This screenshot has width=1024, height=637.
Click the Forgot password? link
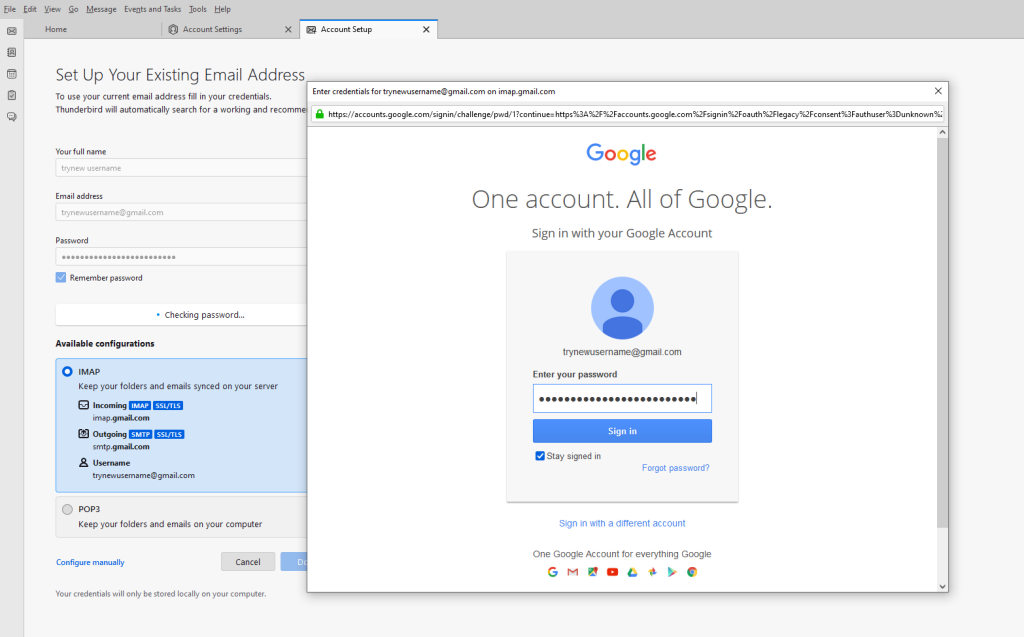coord(675,468)
